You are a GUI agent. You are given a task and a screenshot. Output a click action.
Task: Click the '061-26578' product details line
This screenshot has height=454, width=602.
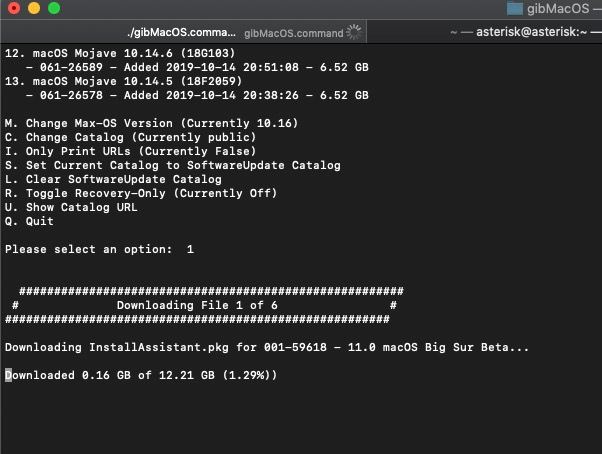197,95
